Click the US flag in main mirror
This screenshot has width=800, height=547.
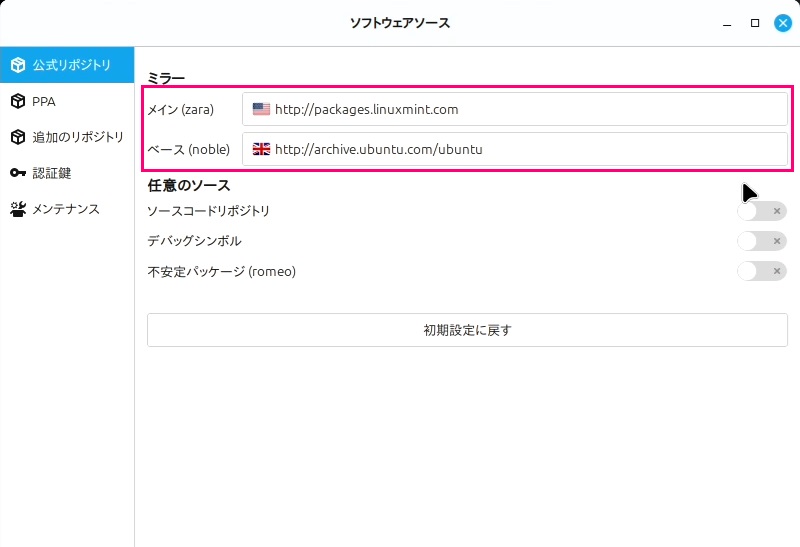(x=261, y=109)
